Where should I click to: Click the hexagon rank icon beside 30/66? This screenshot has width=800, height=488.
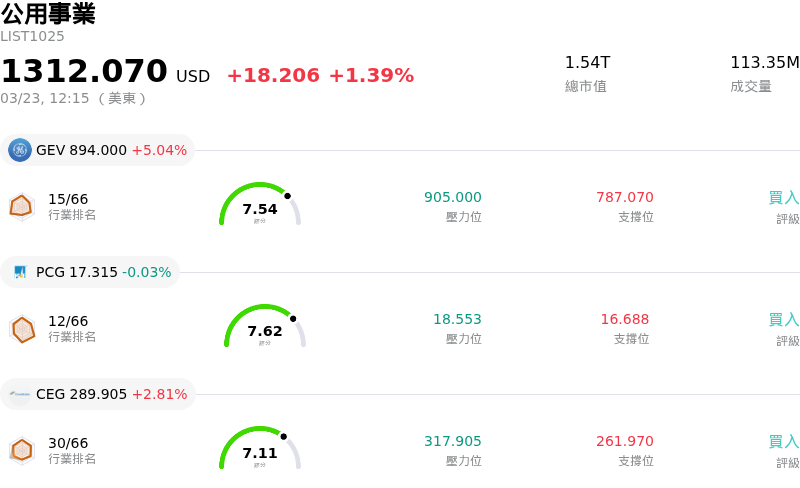click(21, 451)
